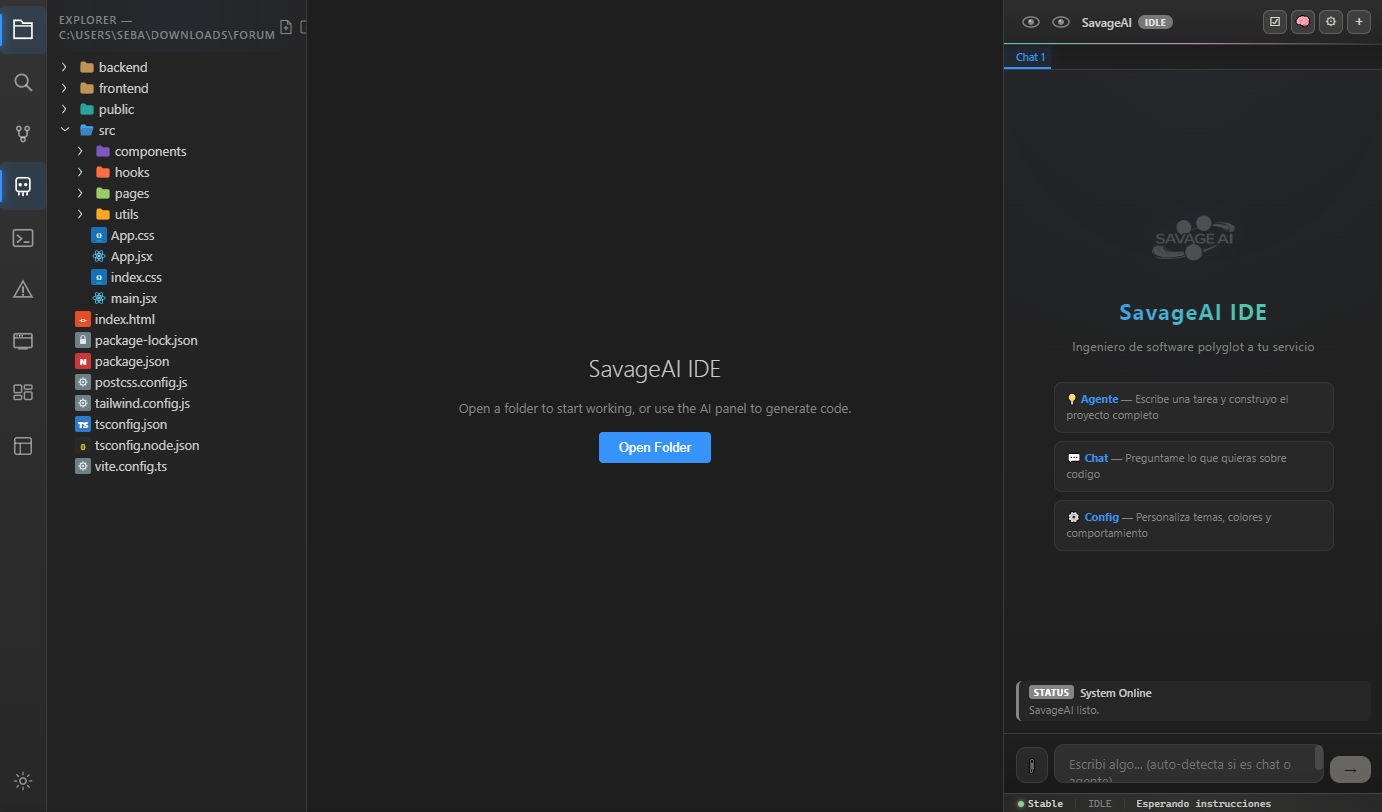This screenshot has width=1382, height=812.
Task: Open the integrated terminal icon
Action: 23,238
